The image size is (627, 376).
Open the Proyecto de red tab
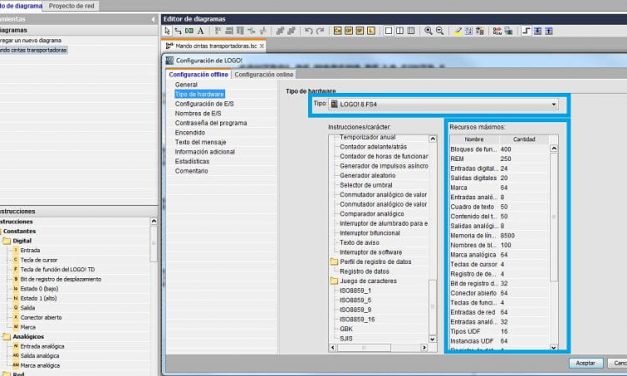[72, 6]
